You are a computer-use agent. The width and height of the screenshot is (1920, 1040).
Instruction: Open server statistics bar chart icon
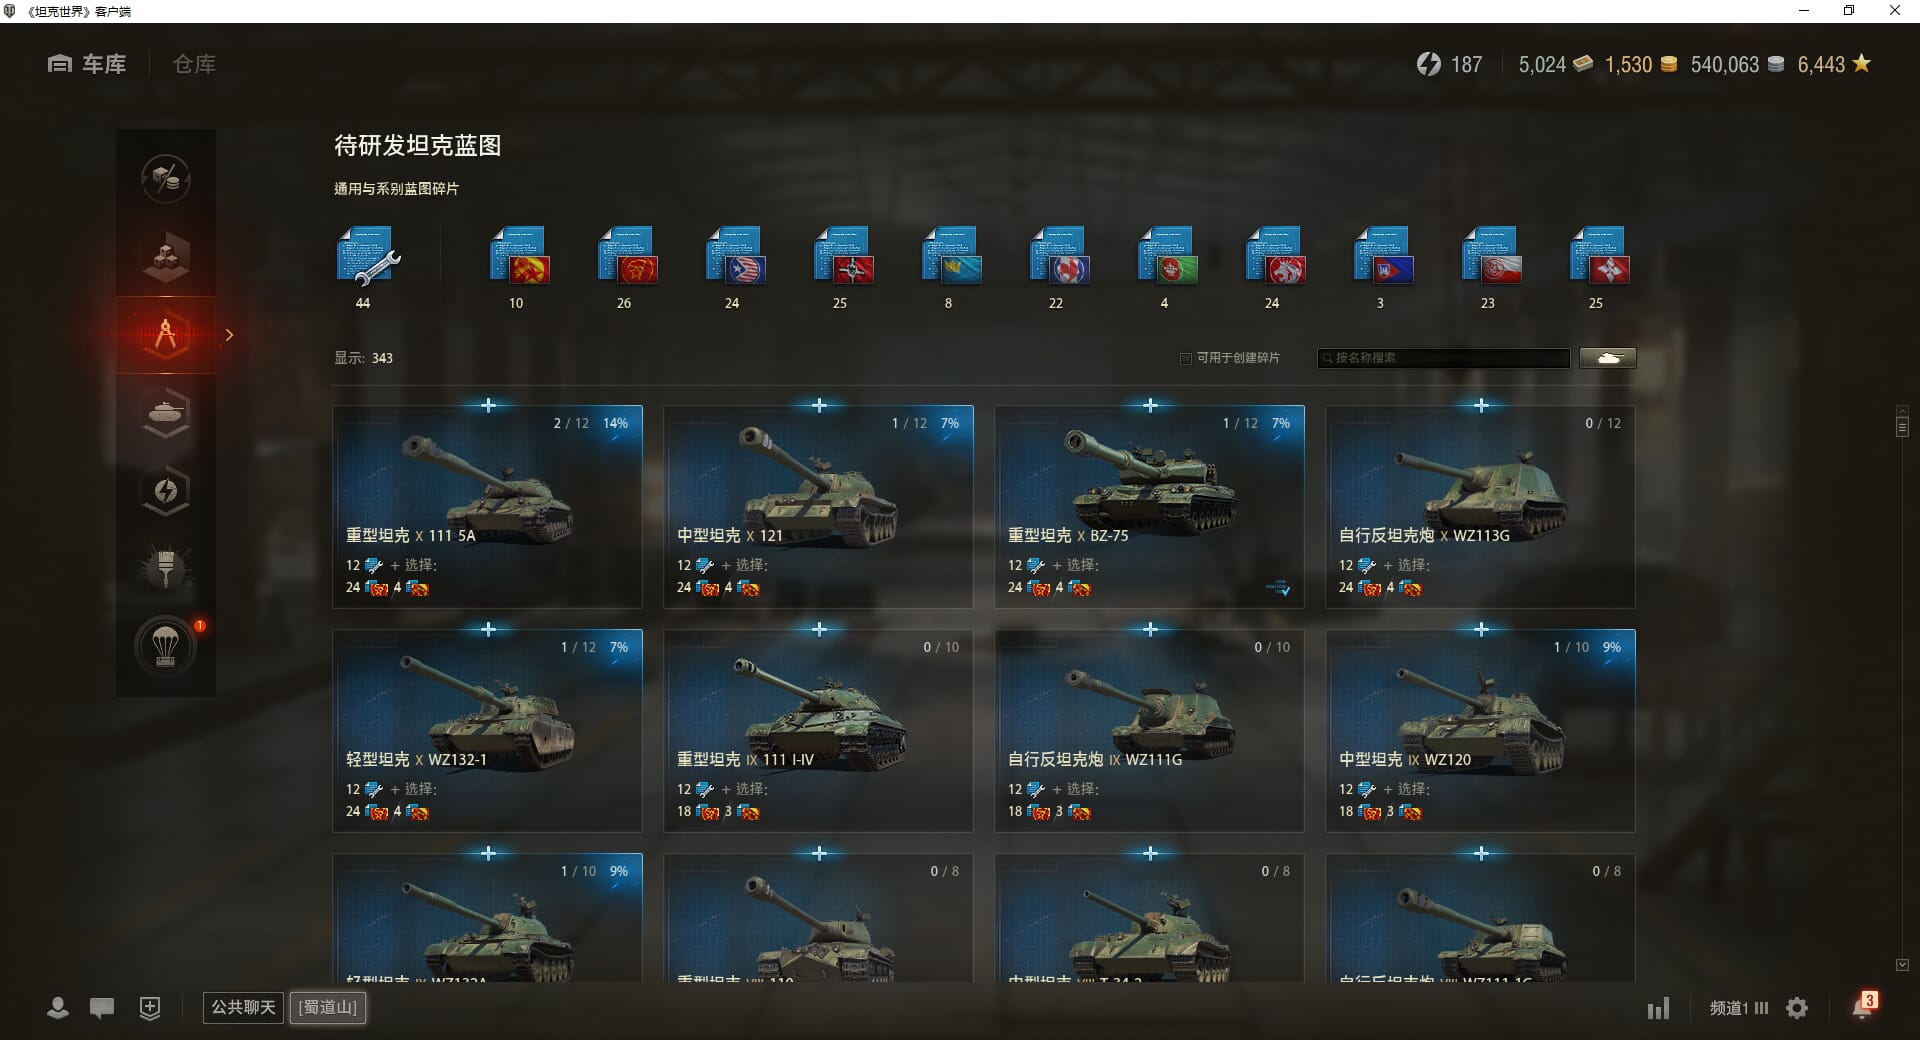click(x=1658, y=1008)
